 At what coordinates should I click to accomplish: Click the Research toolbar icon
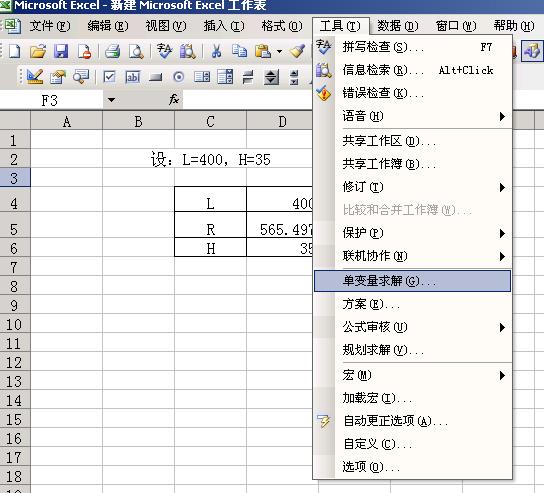coord(187,52)
